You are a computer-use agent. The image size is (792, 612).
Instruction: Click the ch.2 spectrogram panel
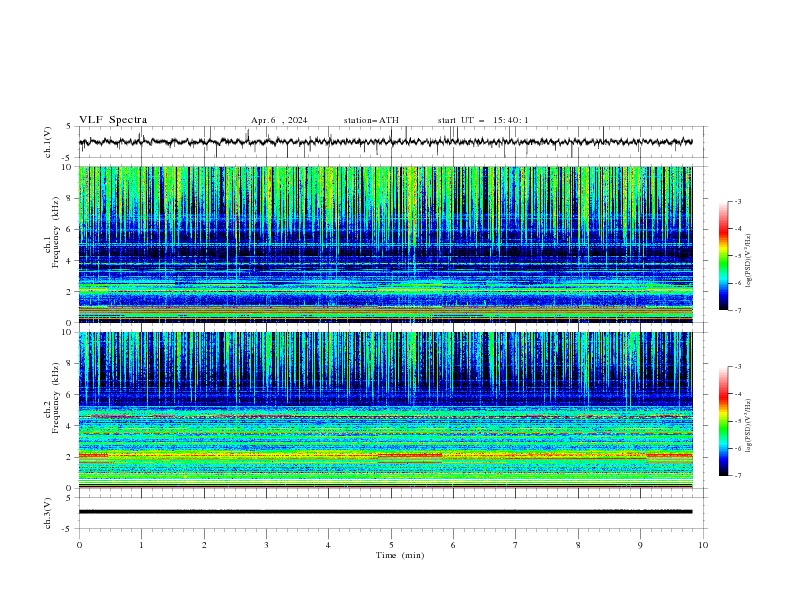[x=386, y=410]
